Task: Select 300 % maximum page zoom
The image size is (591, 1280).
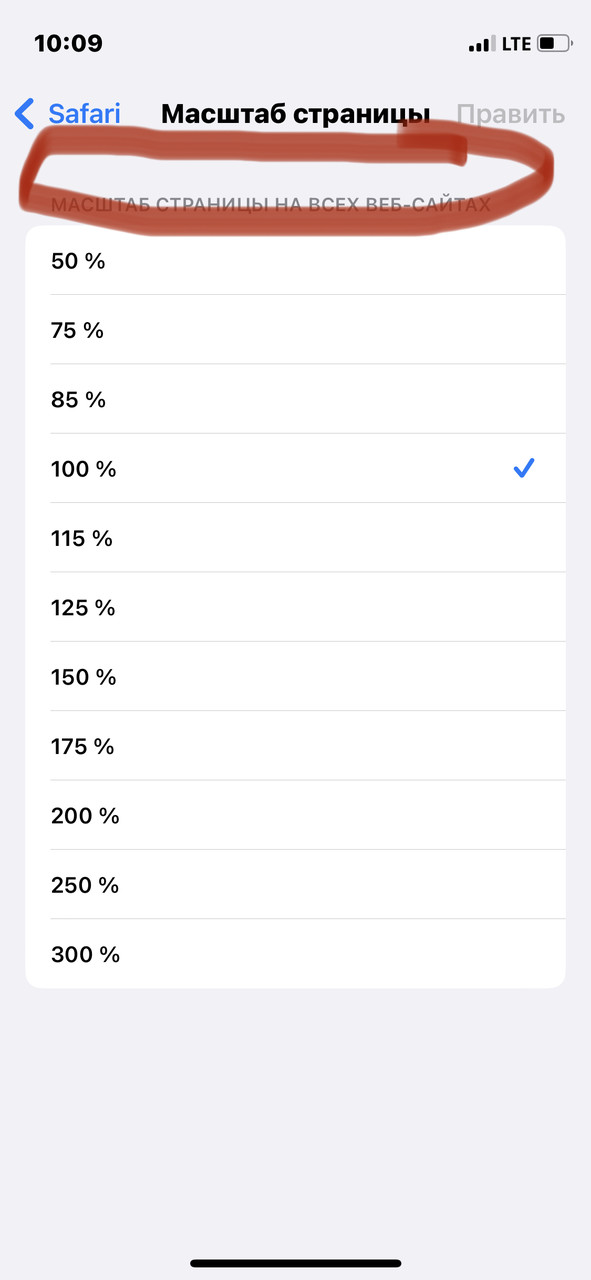Action: coord(295,954)
